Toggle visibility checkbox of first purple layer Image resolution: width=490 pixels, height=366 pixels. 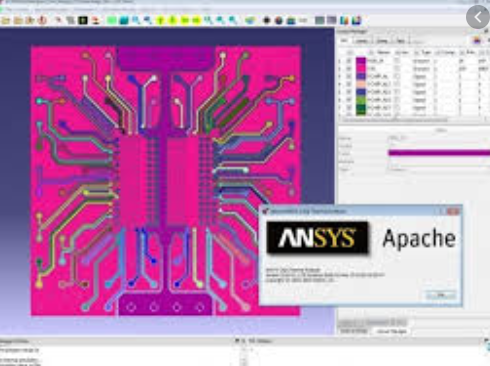point(349,61)
